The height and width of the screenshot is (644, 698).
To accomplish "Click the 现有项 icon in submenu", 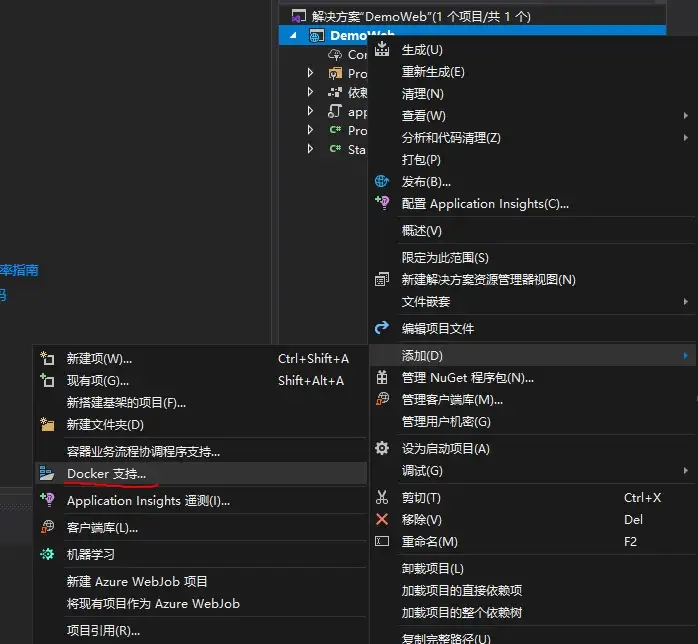I will (47, 380).
